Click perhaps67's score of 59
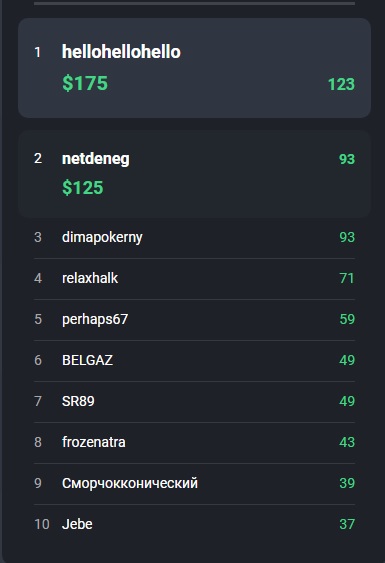This screenshot has height=563, width=385. coord(347,319)
